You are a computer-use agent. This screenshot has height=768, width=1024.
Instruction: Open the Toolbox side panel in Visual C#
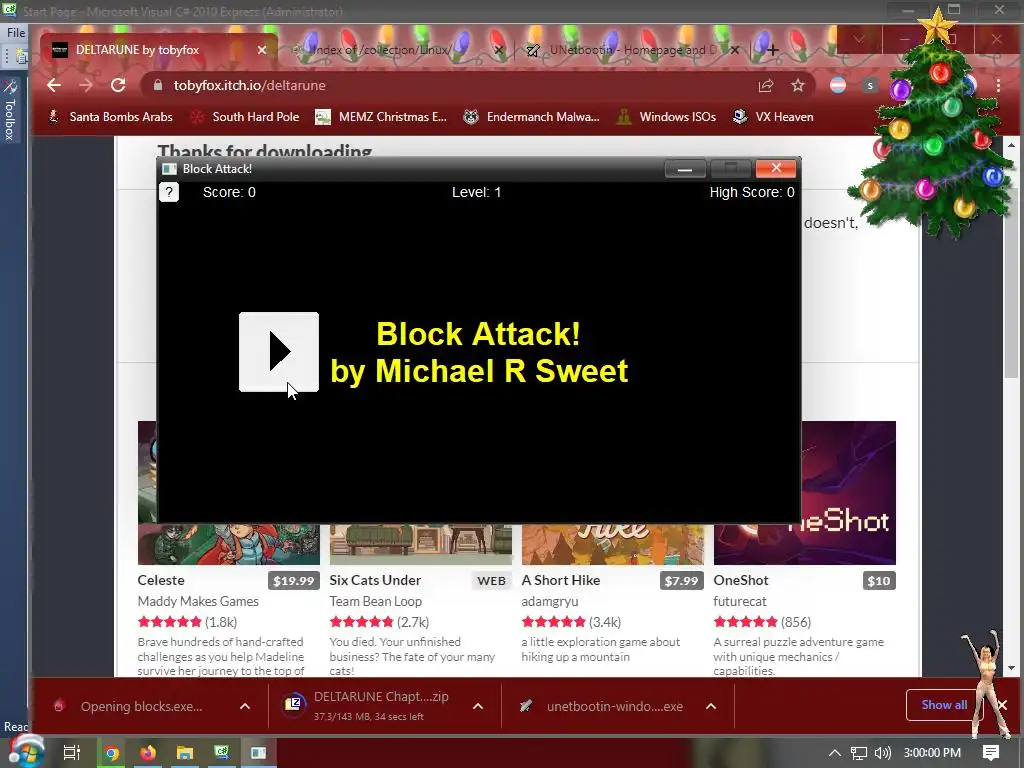pos(10,111)
